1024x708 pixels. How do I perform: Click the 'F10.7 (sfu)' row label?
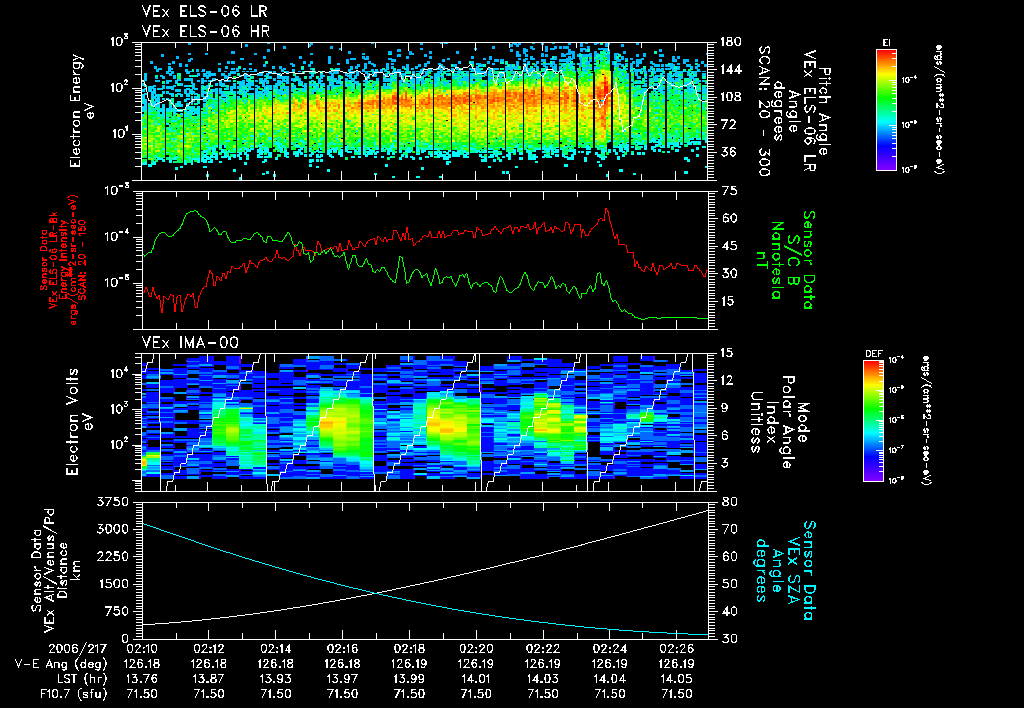[71, 694]
